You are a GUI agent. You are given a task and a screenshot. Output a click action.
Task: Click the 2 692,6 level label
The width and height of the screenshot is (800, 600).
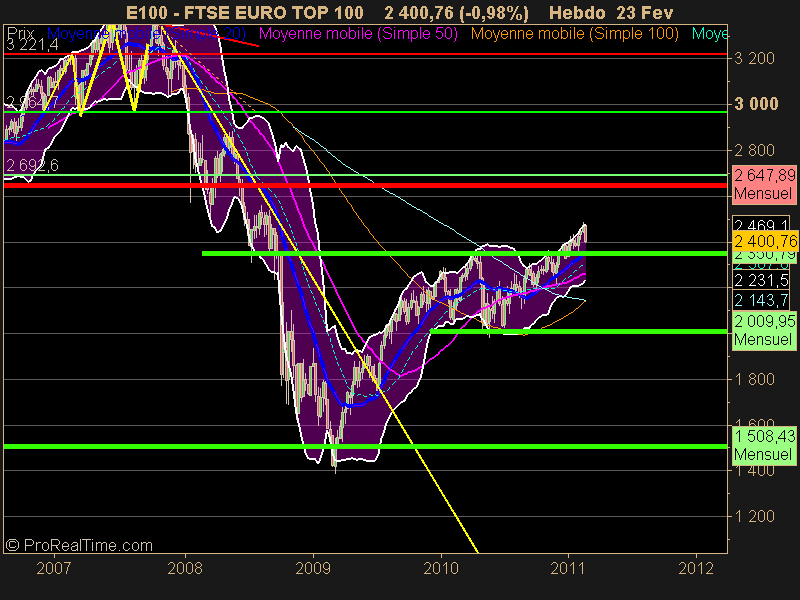point(32,165)
